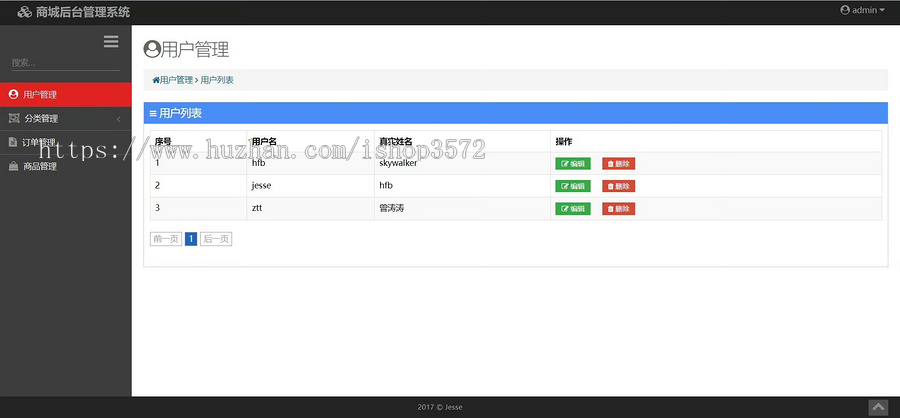Go to previous page 前一页
Image resolution: width=900 pixels, height=418 pixels.
click(165, 239)
